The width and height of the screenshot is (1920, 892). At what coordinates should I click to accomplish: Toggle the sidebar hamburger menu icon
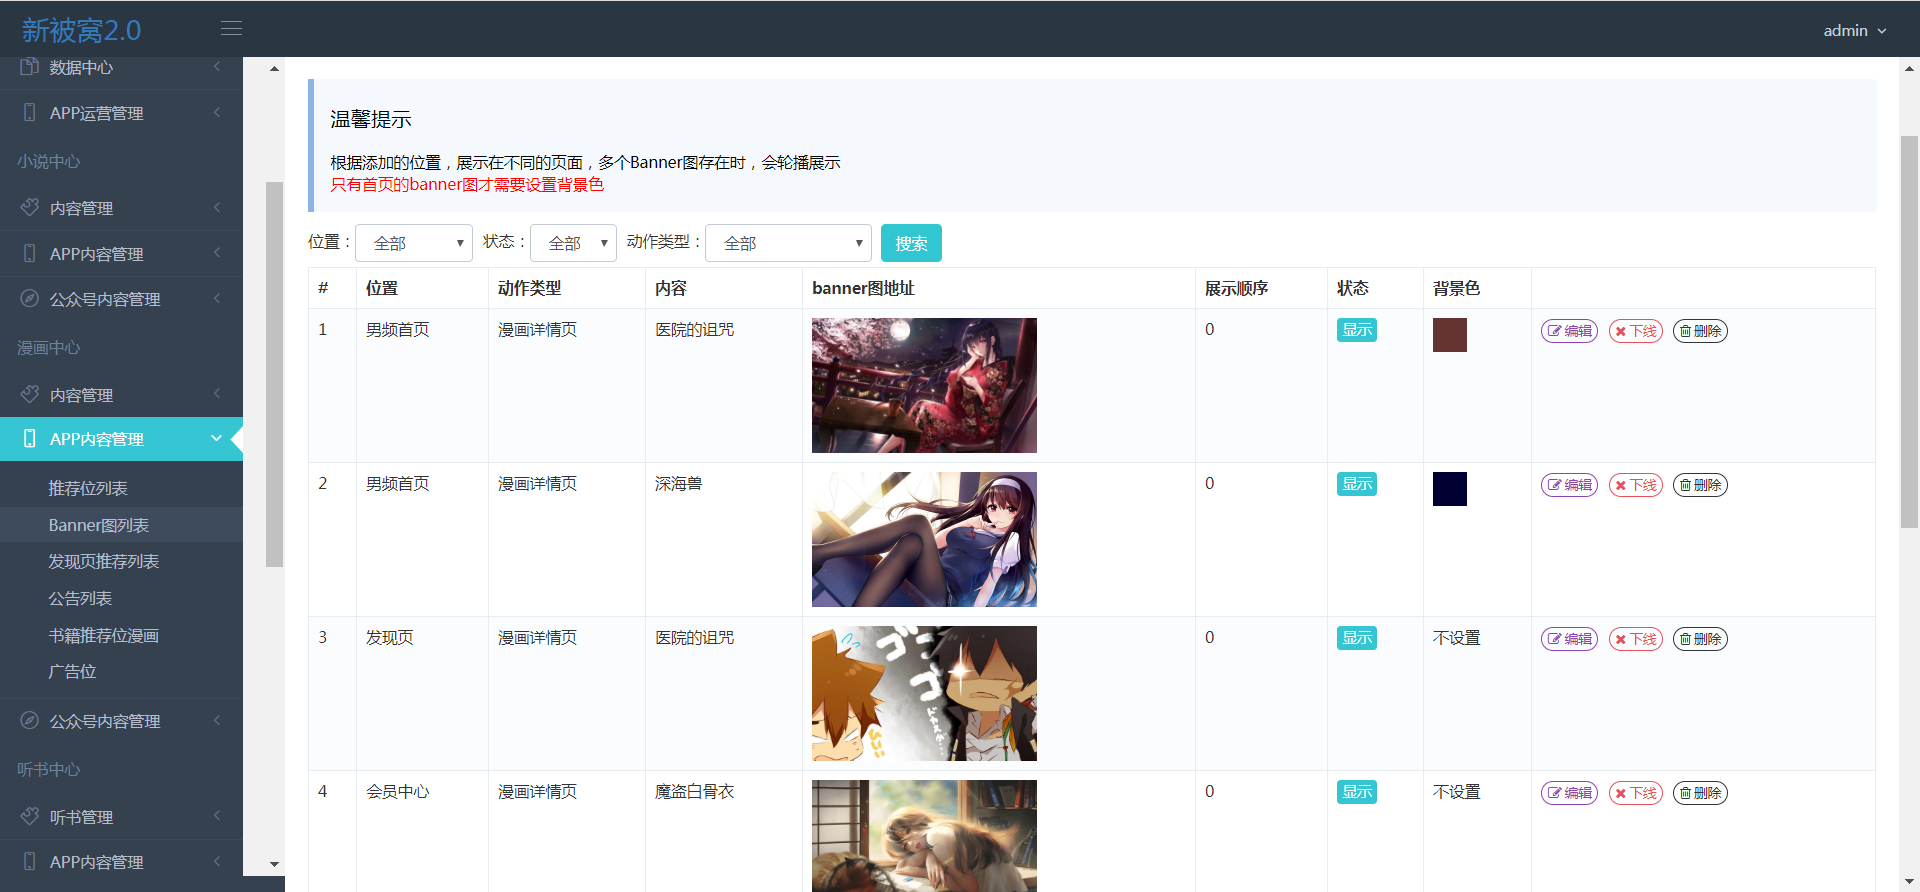(x=231, y=29)
